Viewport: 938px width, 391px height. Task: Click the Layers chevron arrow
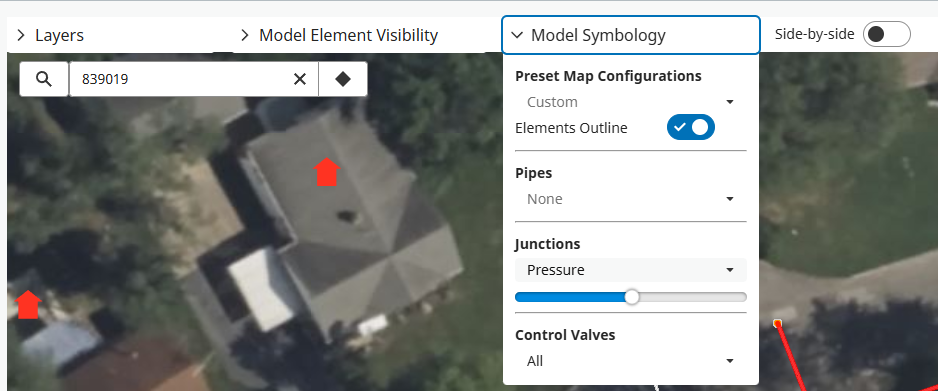point(21,35)
